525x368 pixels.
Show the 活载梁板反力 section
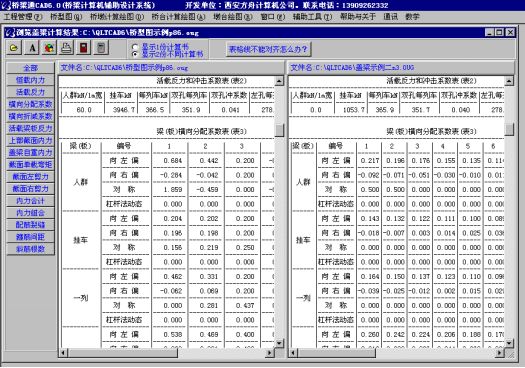click(x=30, y=128)
